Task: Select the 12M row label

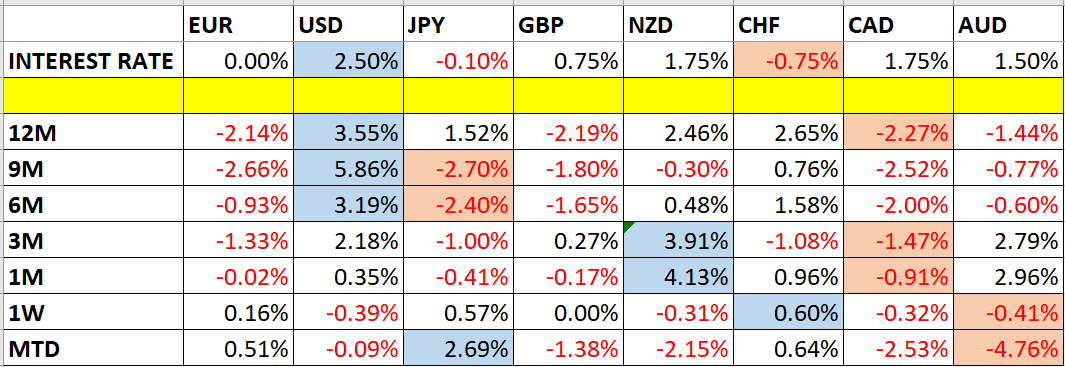Action: point(94,132)
